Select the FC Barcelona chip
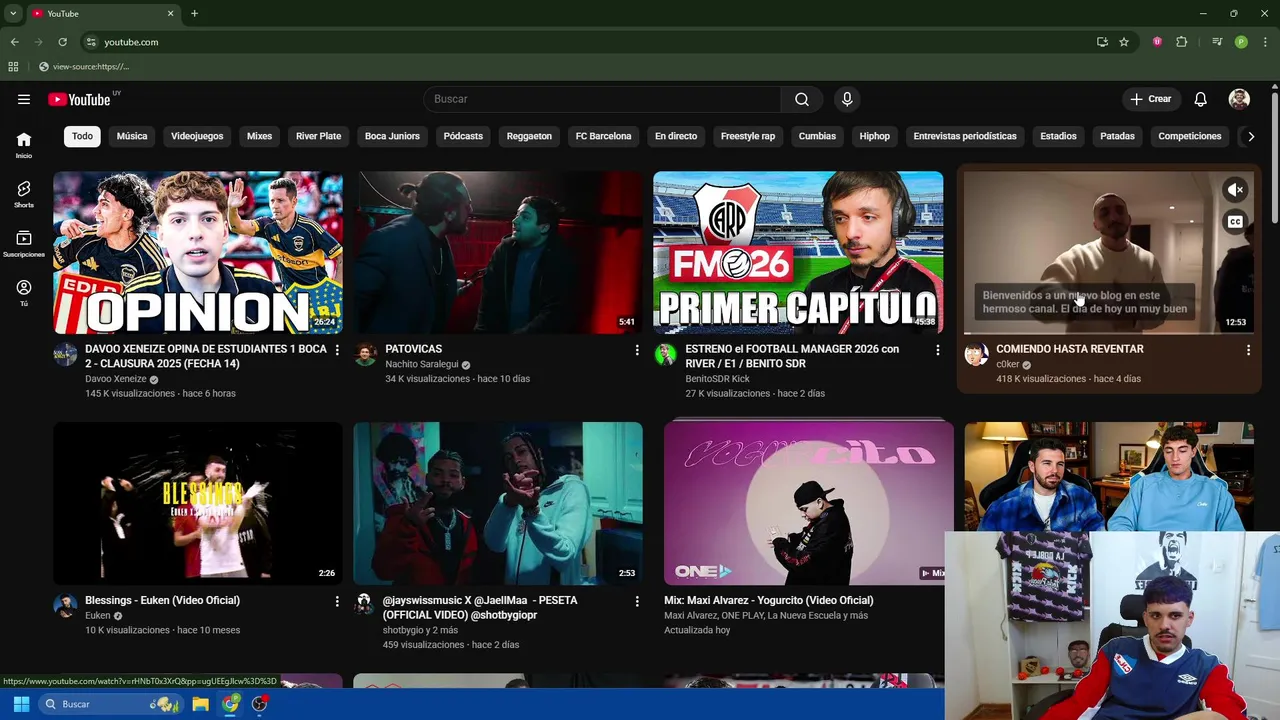 coord(603,136)
